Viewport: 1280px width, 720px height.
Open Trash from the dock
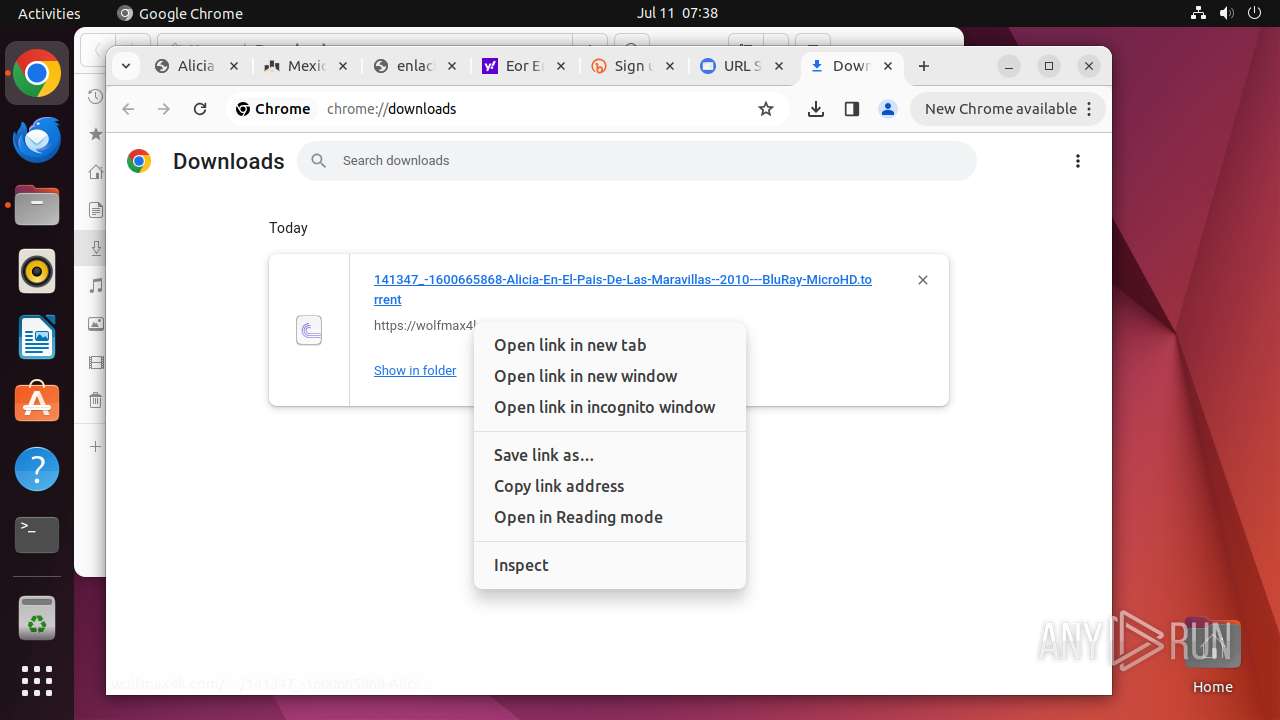click(37, 618)
